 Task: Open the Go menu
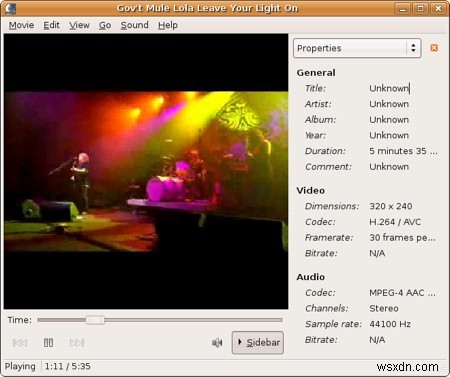pos(105,25)
